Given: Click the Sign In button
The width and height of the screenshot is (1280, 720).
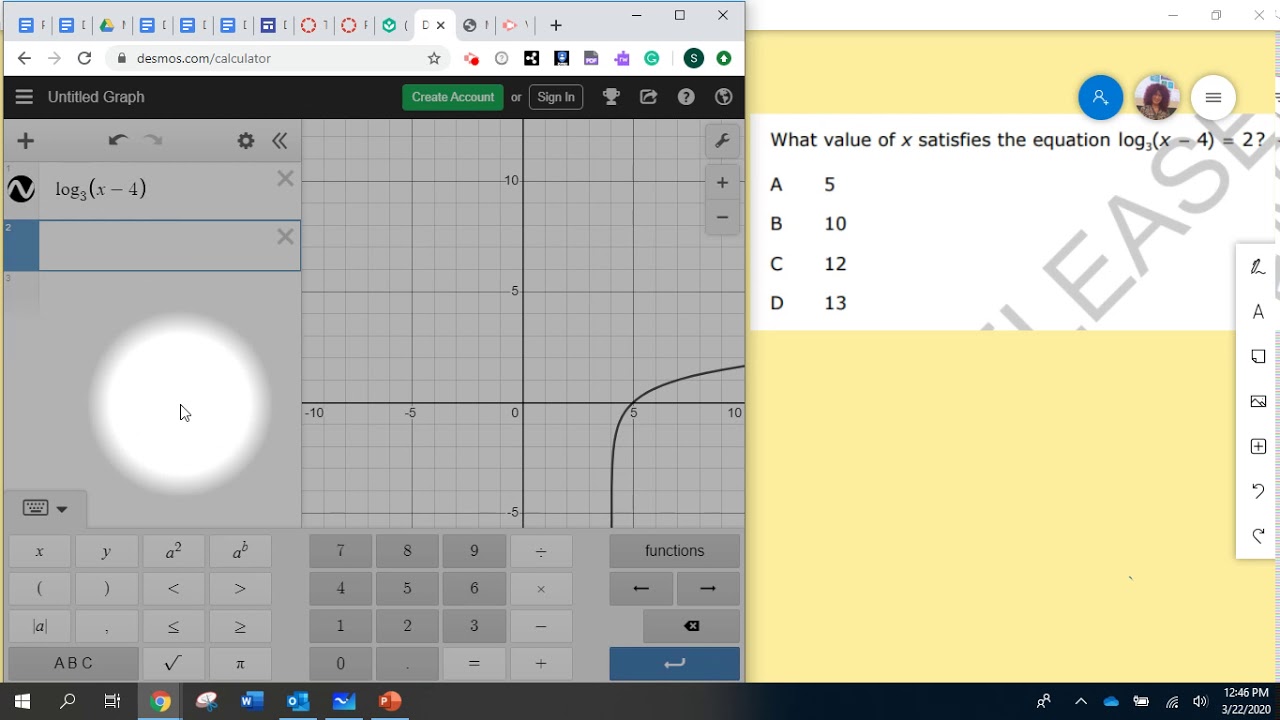Looking at the screenshot, I should (556, 97).
